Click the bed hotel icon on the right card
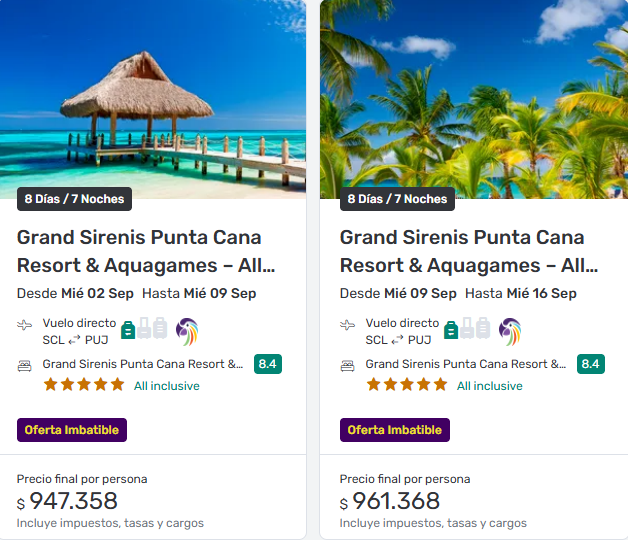628x540 pixels. [x=348, y=366]
